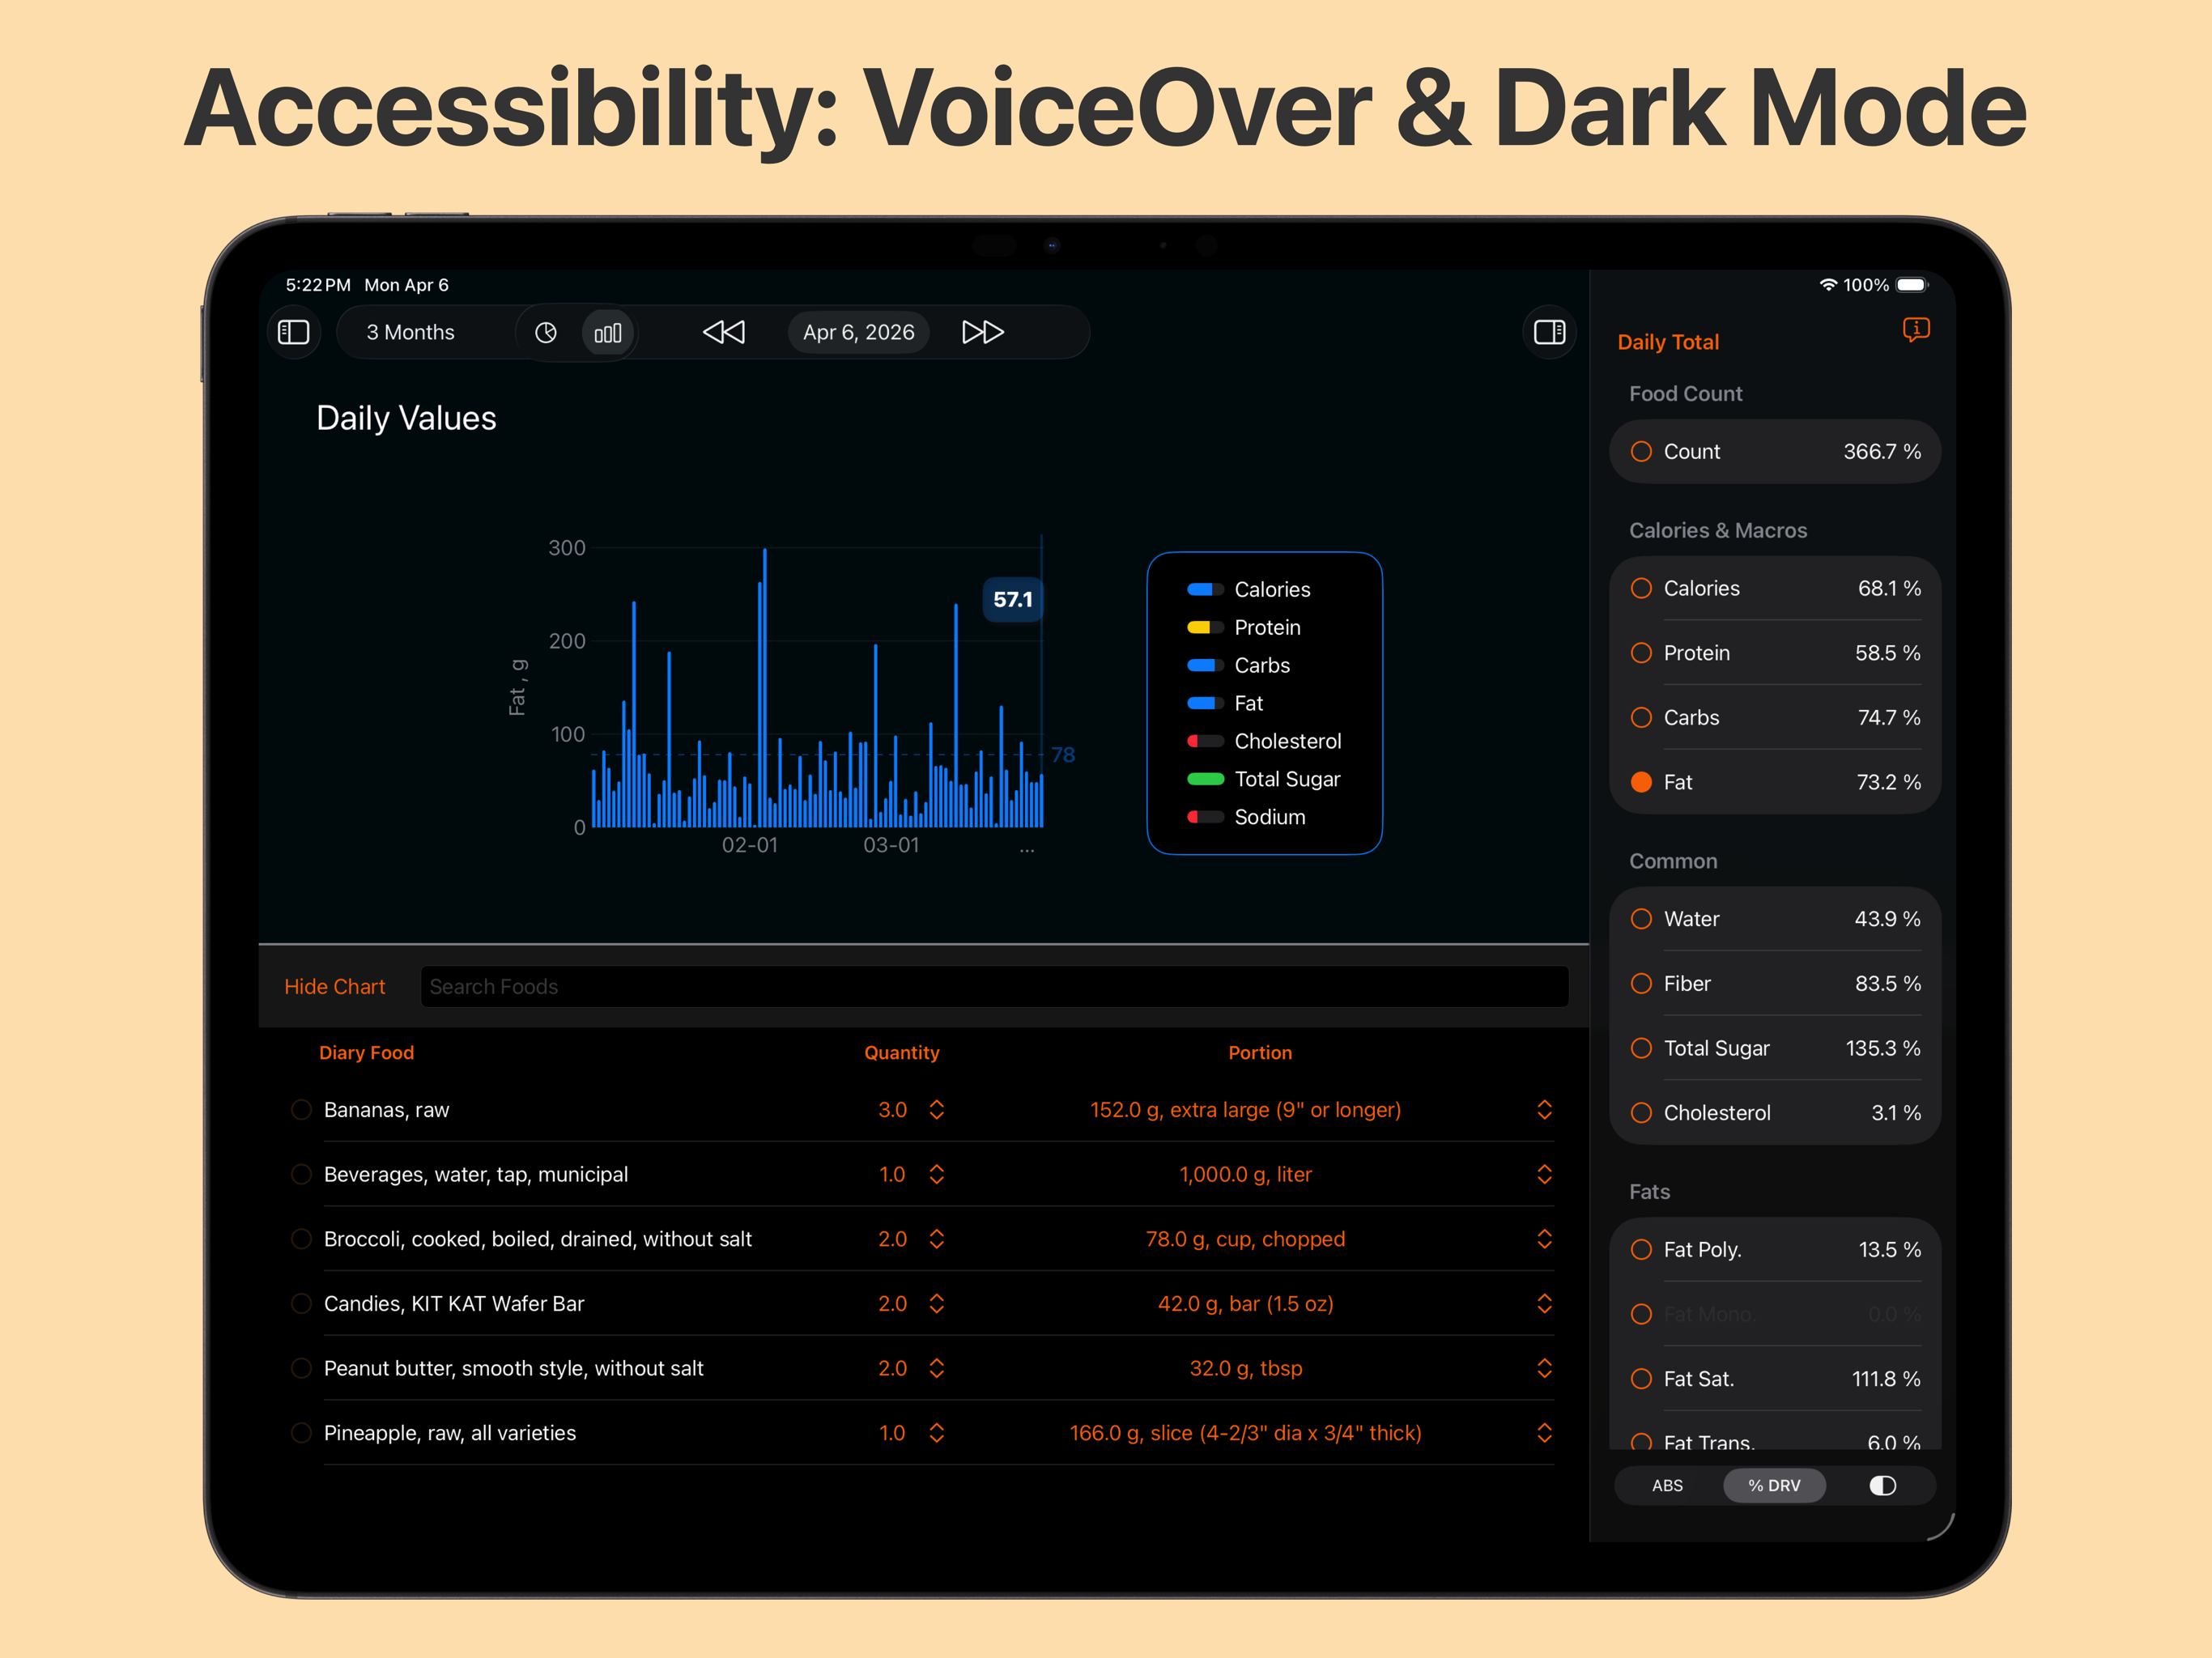Jump to the previous time period
Image resolution: width=2212 pixels, height=1658 pixels.
pos(724,332)
